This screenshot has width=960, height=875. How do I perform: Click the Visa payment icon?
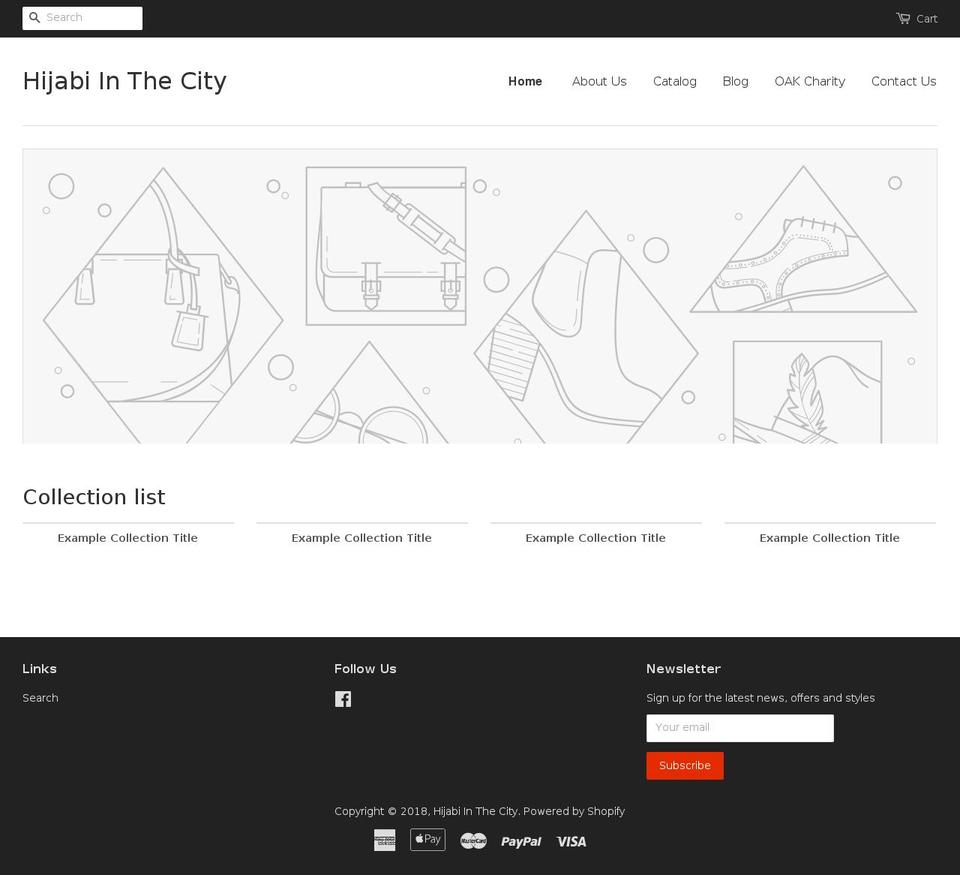click(x=571, y=841)
